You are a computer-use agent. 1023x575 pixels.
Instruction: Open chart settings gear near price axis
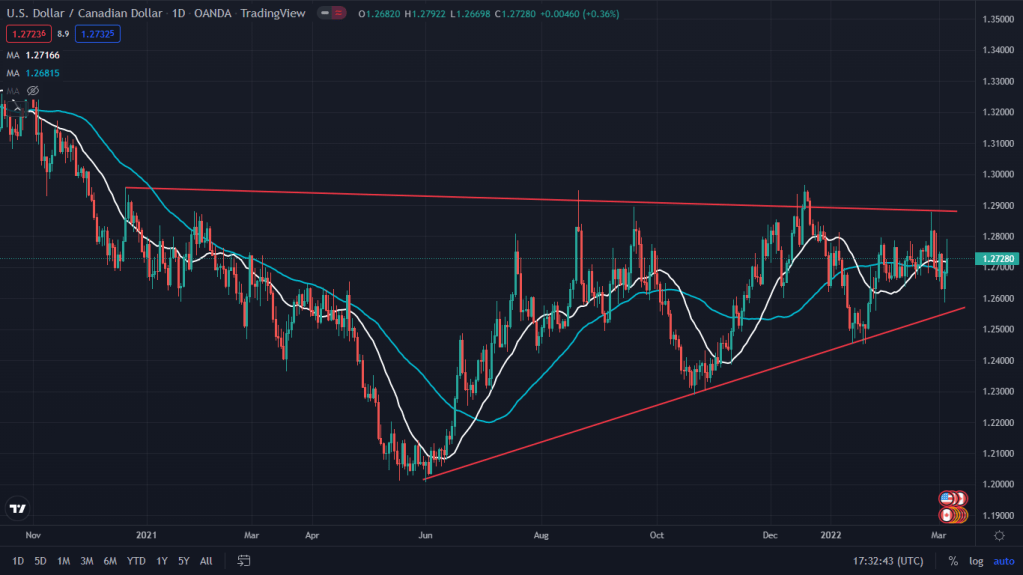pyautogui.click(x=999, y=536)
